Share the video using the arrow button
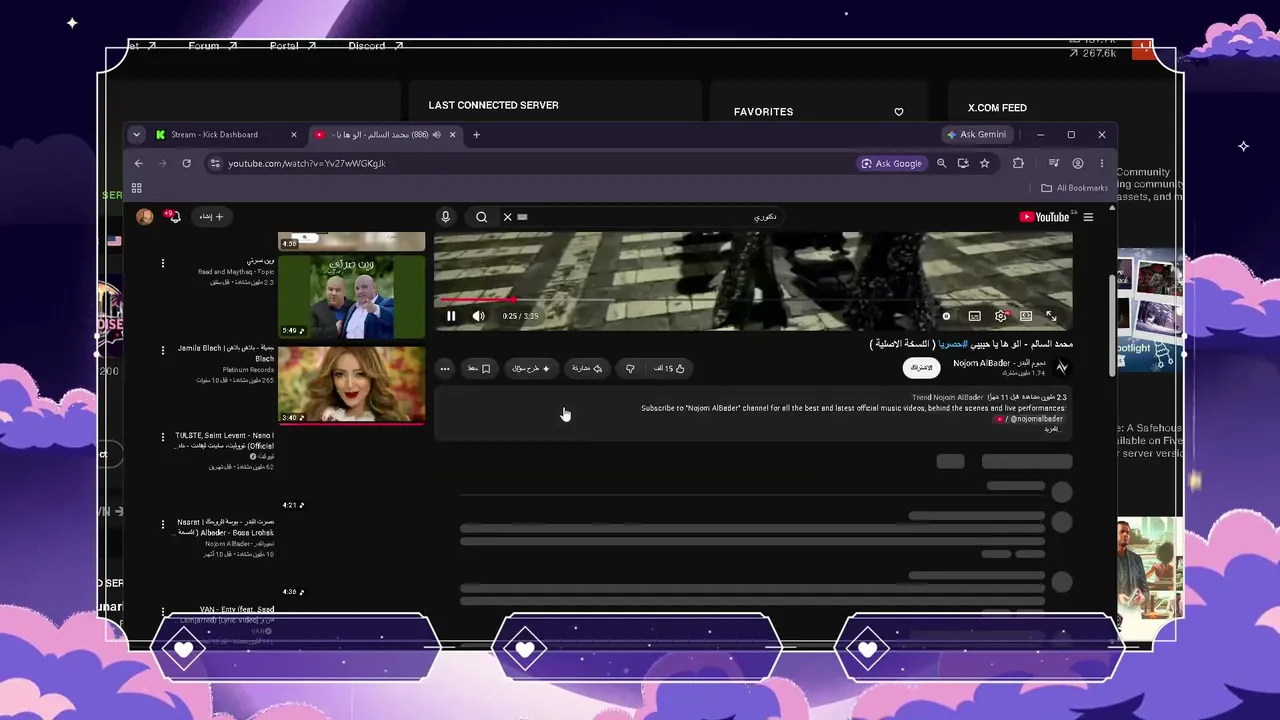The height and width of the screenshot is (720, 1280). (x=587, y=368)
